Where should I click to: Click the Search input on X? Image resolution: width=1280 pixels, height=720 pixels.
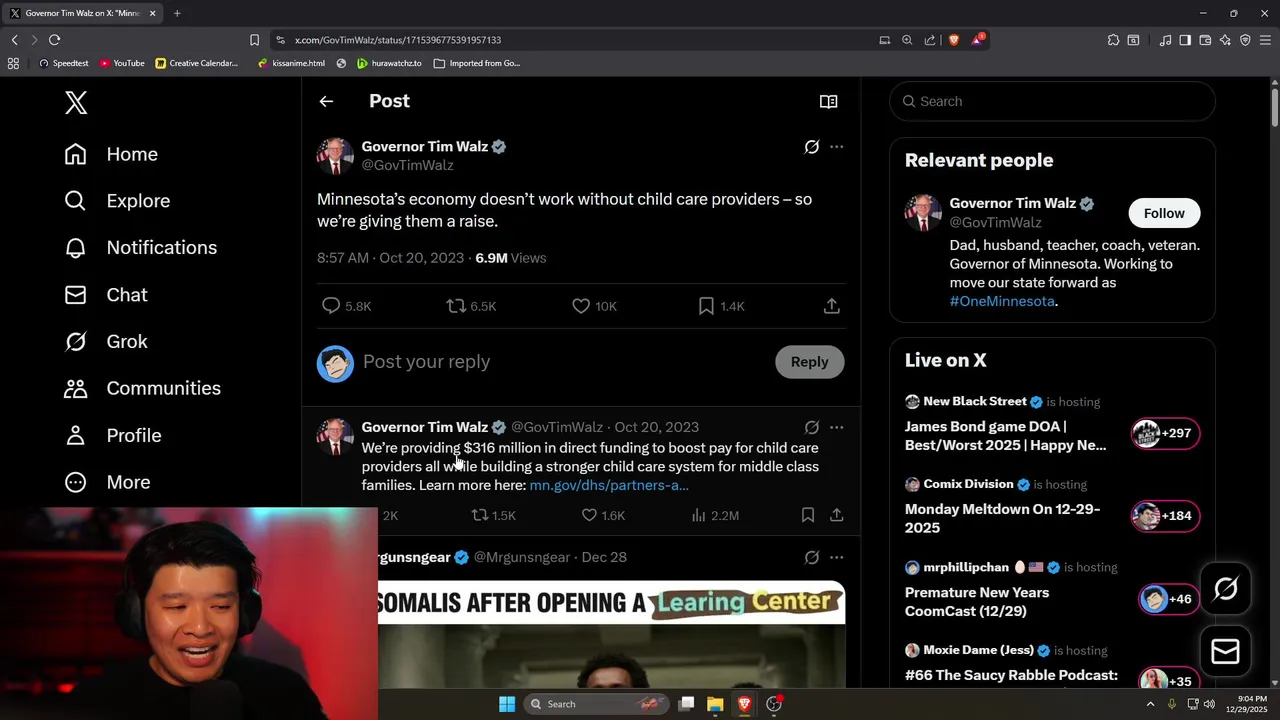click(1052, 101)
